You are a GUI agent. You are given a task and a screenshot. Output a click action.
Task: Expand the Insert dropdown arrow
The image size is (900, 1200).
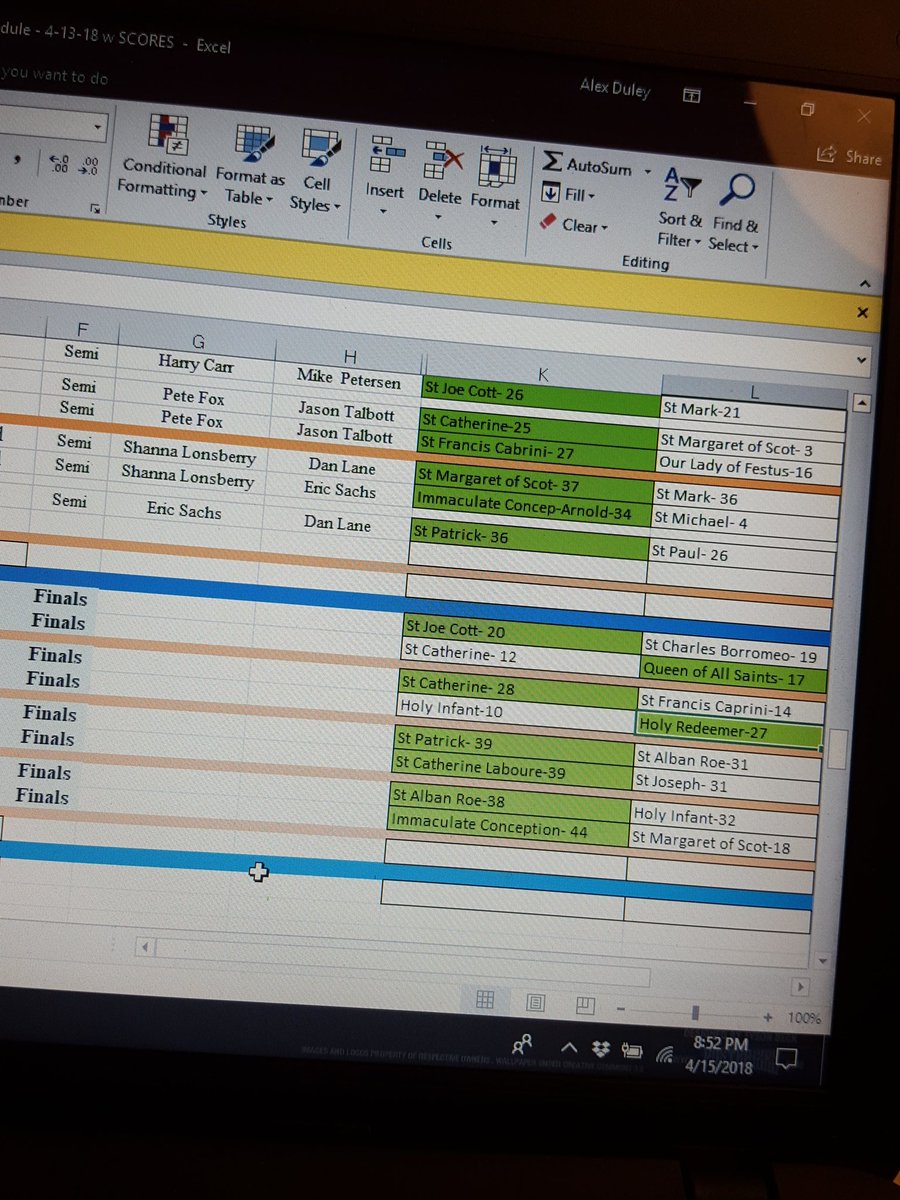click(384, 212)
